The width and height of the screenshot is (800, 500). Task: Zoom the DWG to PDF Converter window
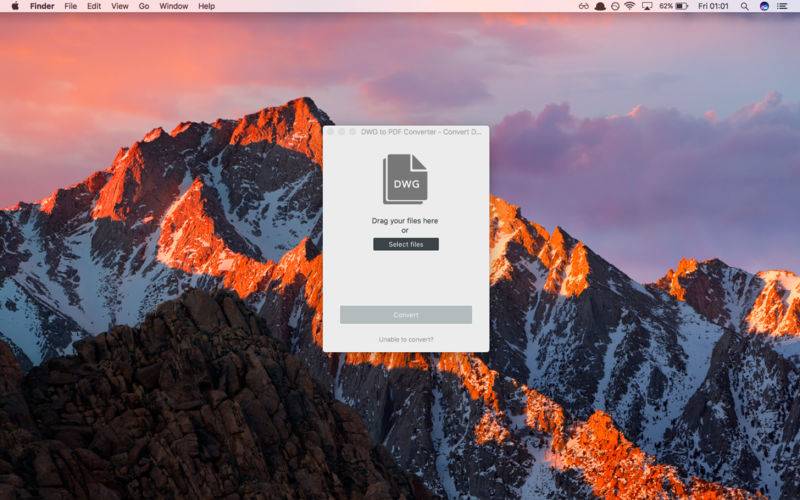[352, 132]
